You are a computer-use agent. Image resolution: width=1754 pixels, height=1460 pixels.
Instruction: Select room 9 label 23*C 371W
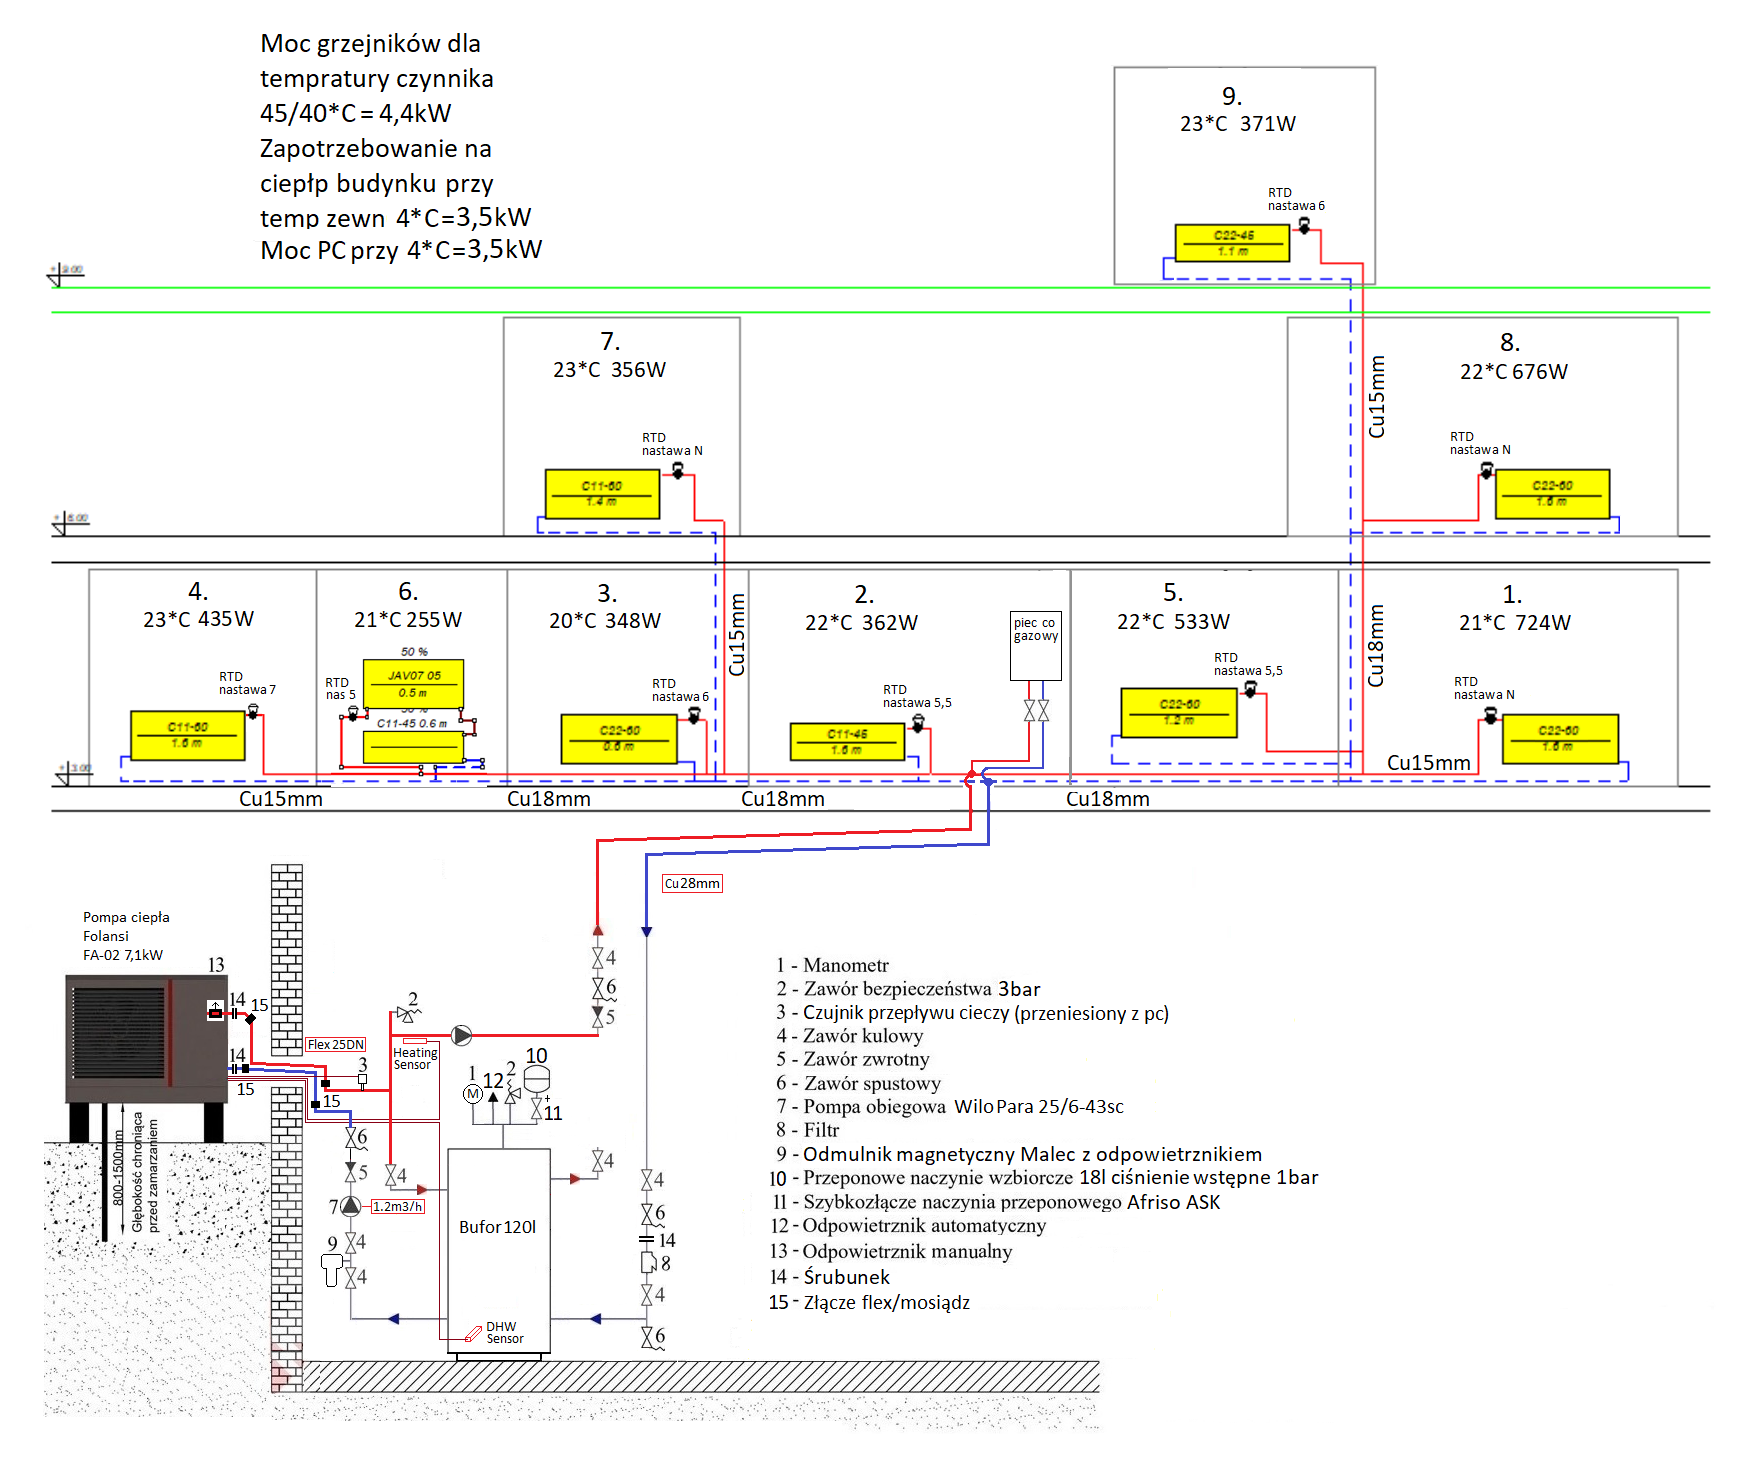[x=1237, y=123]
